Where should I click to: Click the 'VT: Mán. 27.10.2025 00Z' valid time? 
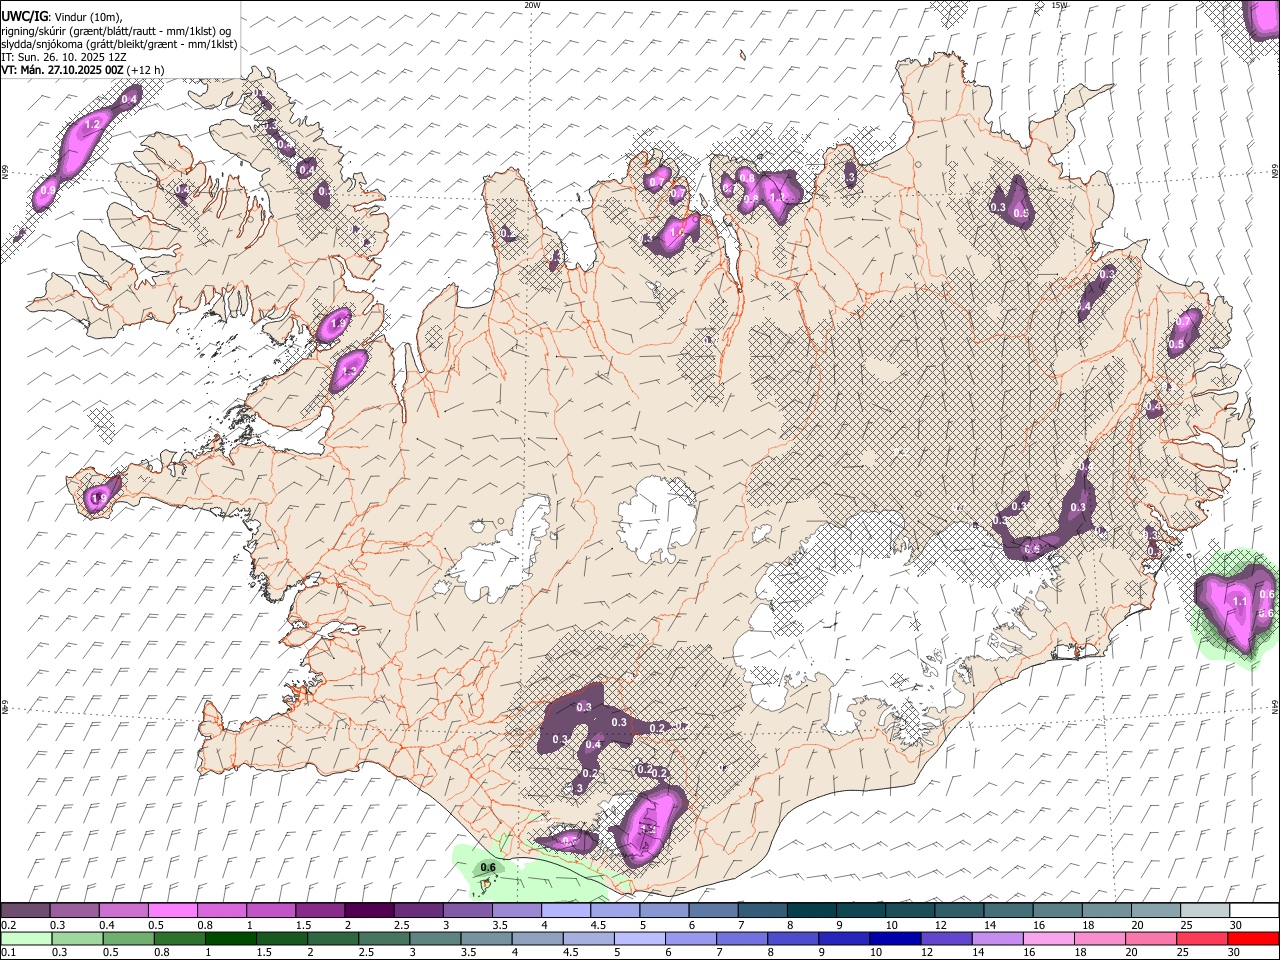(x=62, y=70)
